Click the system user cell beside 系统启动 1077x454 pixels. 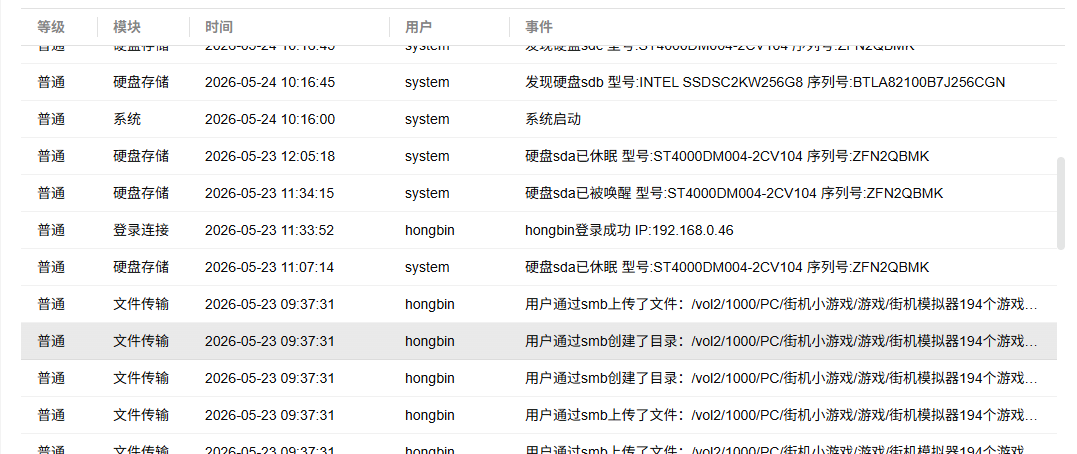[x=427, y=120]
